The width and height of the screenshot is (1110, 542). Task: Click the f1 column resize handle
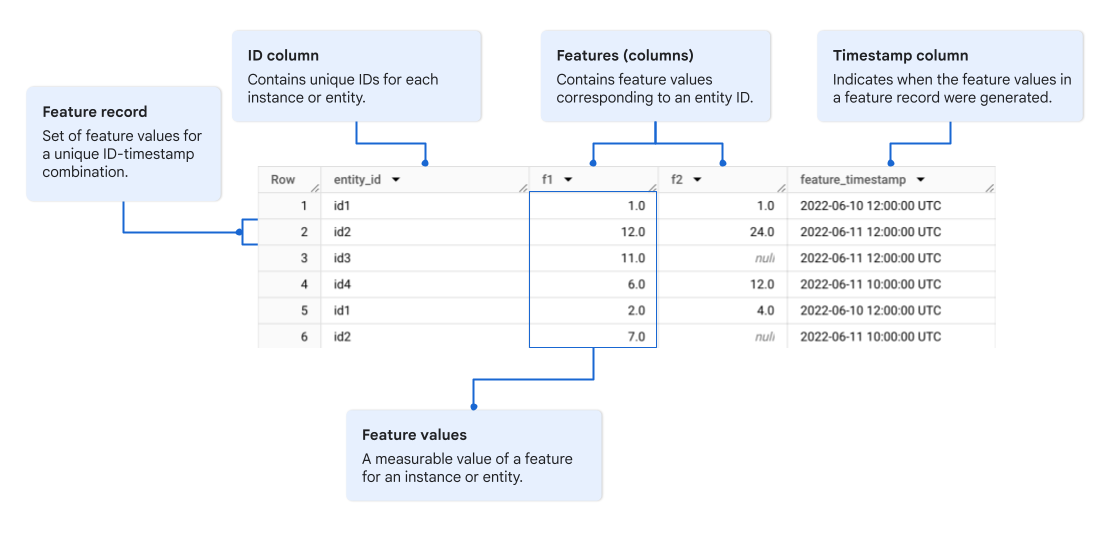tap(652, 187)
